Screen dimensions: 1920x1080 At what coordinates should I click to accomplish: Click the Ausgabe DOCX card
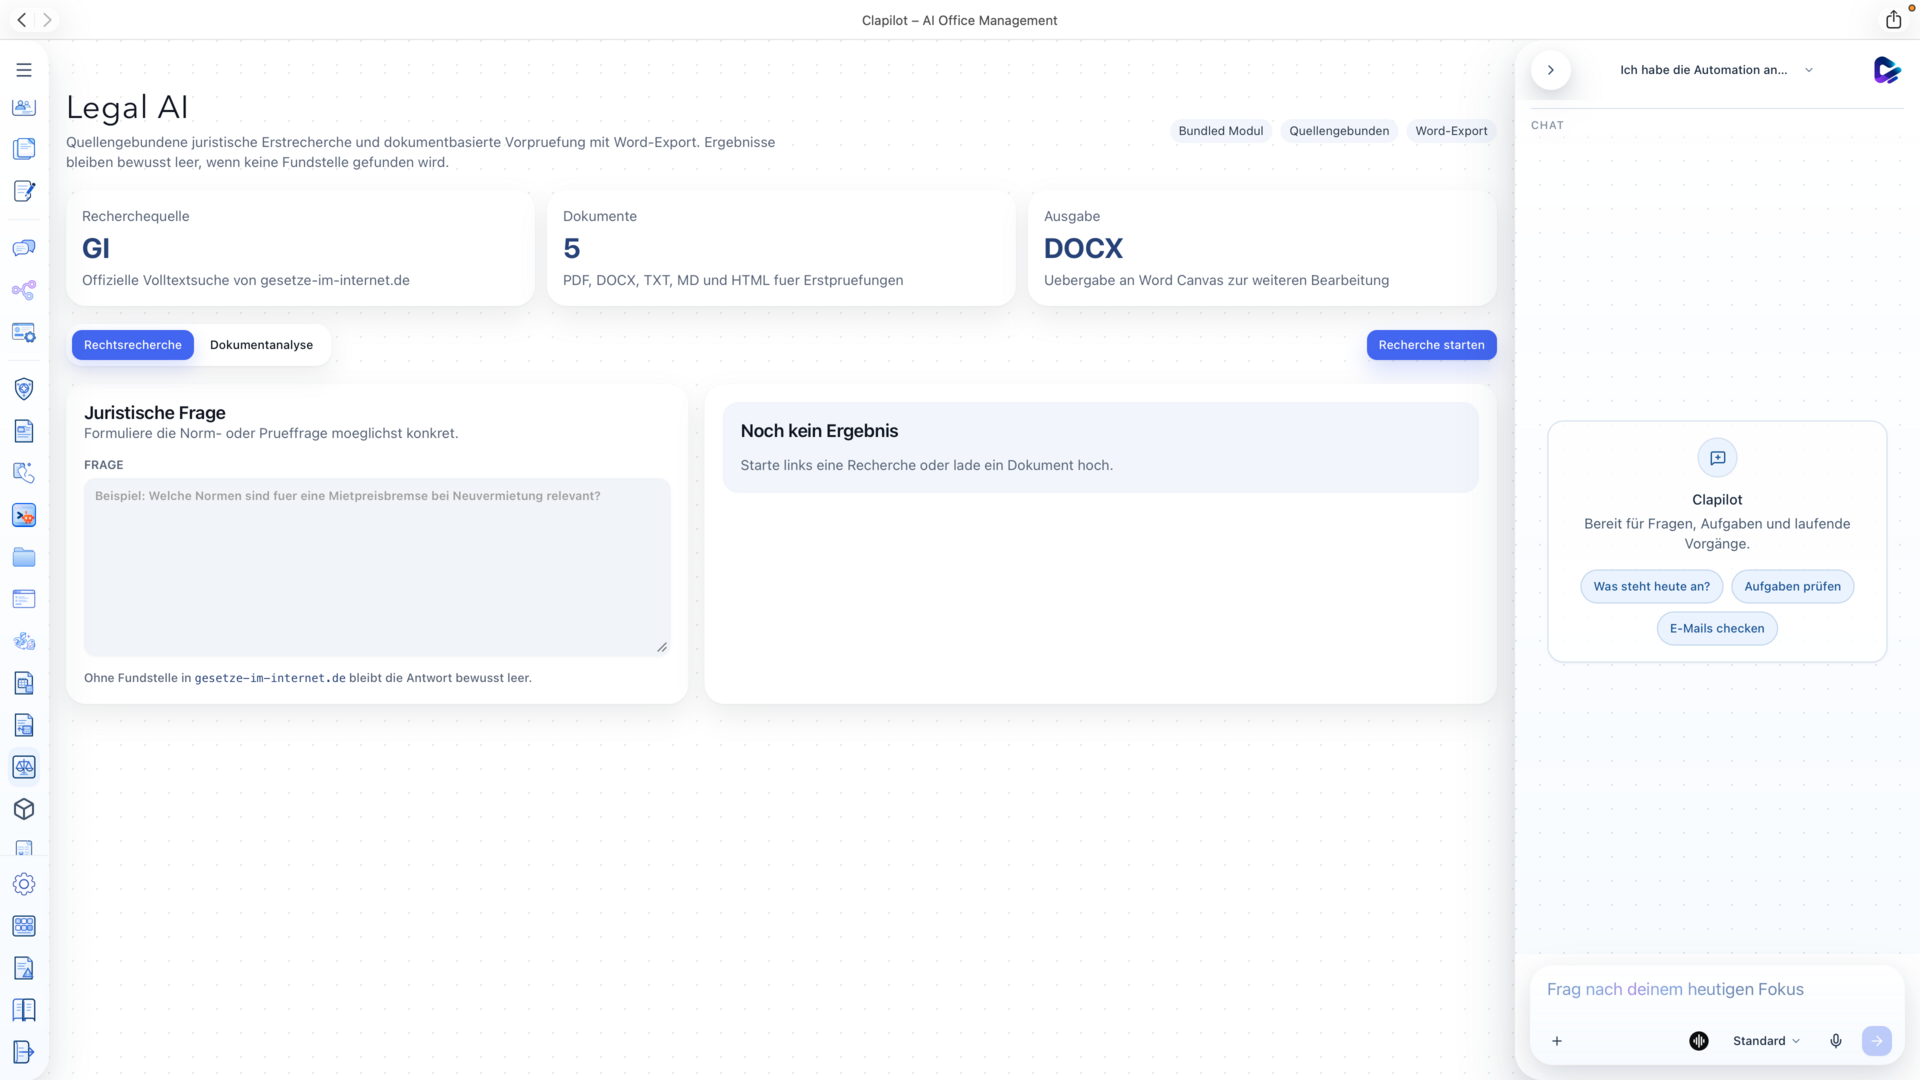(1262, 248)
